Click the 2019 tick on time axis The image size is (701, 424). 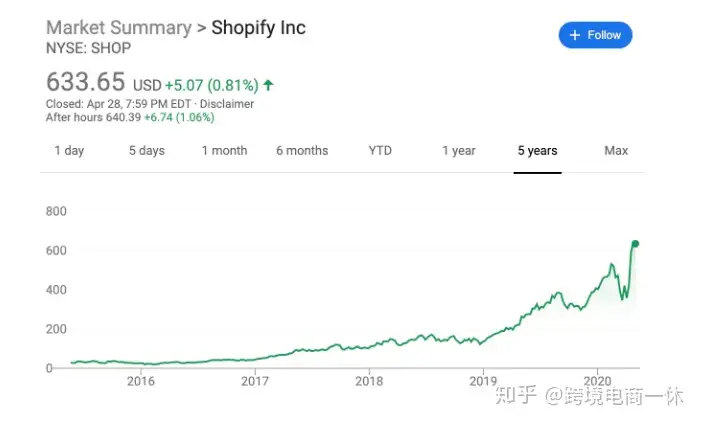(x=483, y=381)
